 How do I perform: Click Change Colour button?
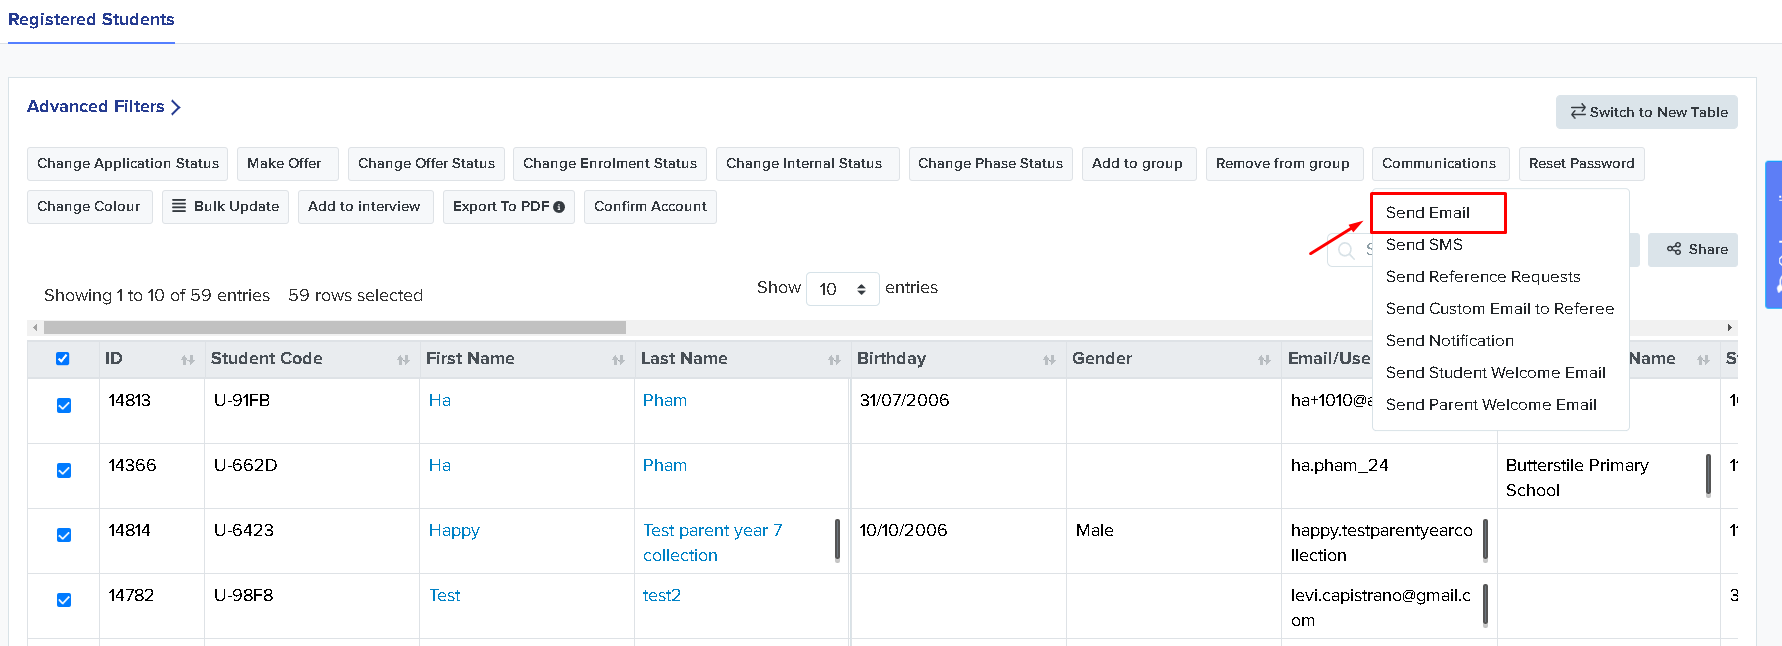pos(89,207)
